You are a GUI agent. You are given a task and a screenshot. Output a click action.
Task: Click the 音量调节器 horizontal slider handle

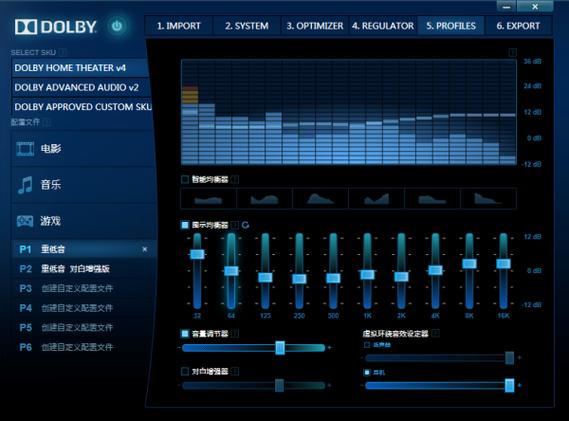point(280,348)
